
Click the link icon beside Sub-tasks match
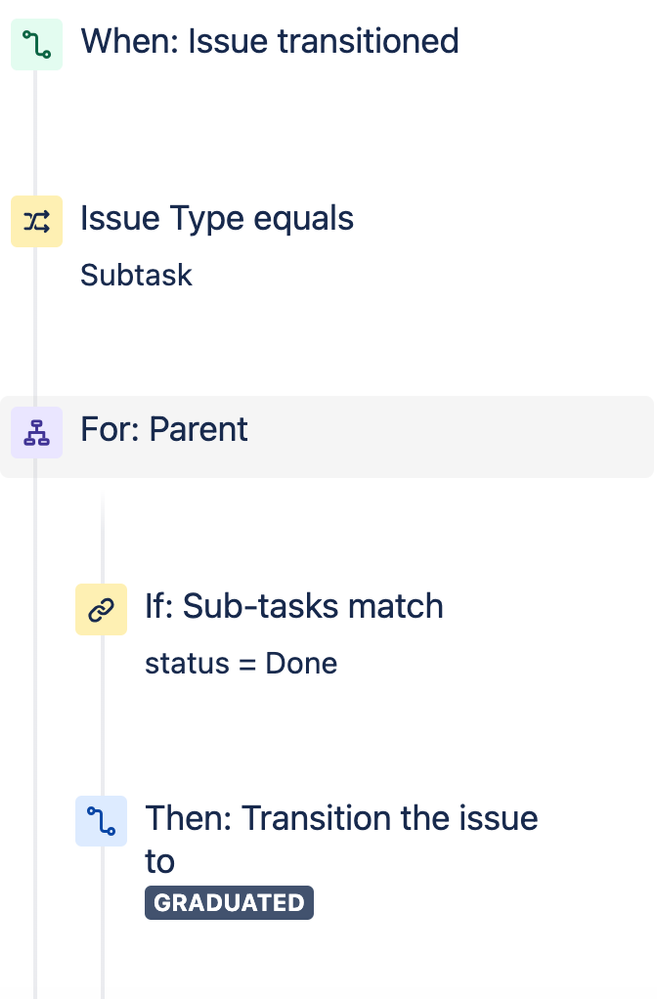[x=101, y=609]
